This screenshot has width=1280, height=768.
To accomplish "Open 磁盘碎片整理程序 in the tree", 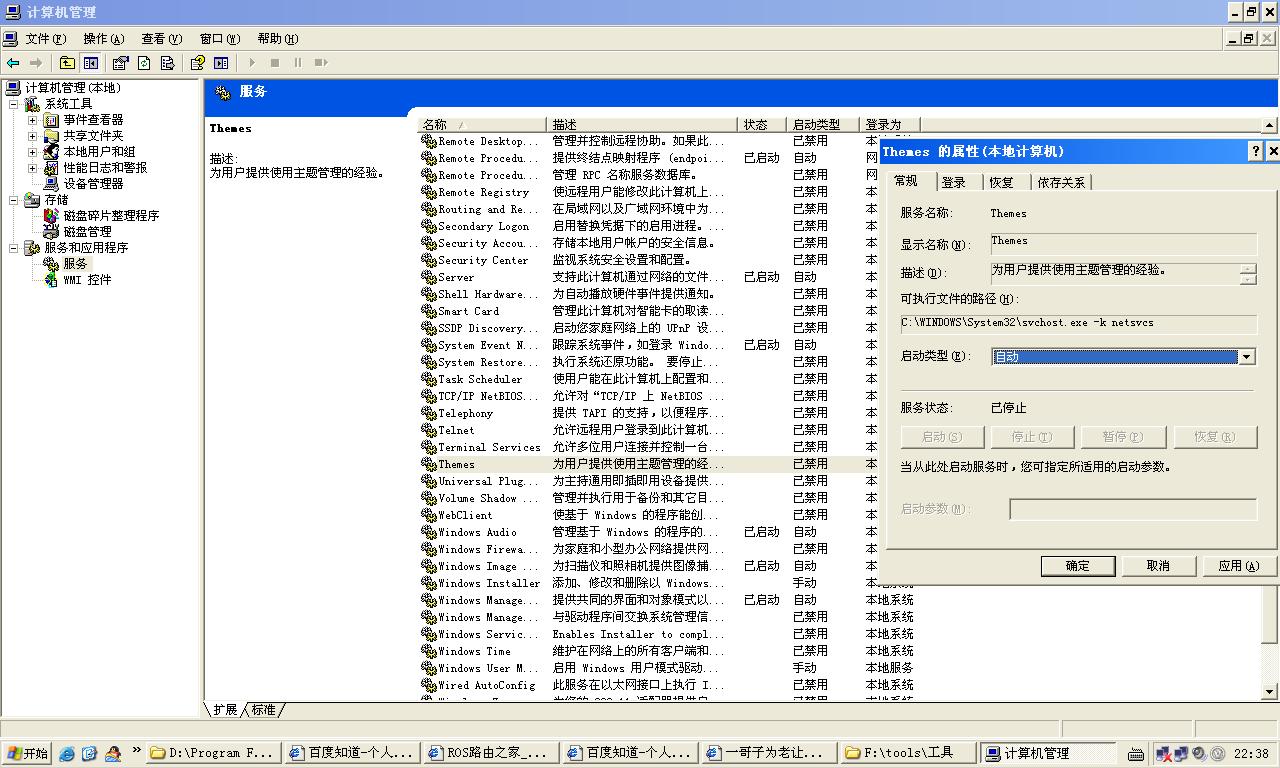I will pos(111,216).
